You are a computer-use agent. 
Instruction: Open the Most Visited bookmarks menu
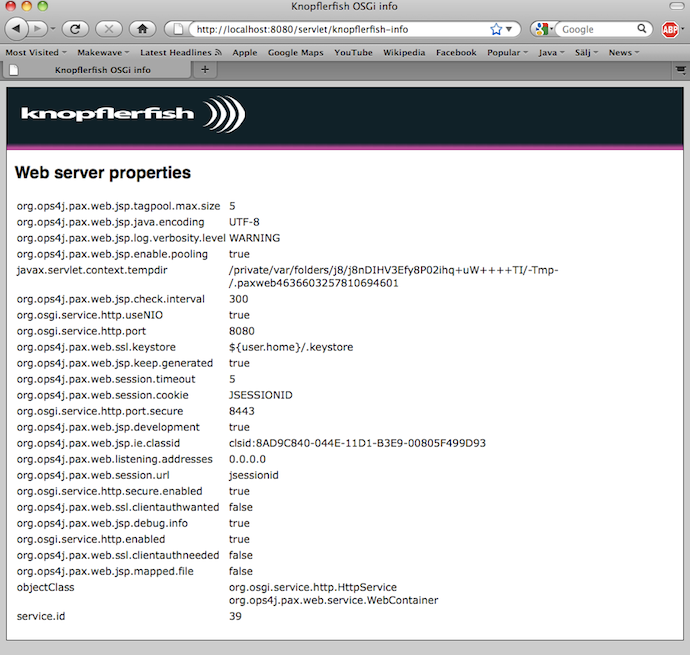tap(36, 52)
